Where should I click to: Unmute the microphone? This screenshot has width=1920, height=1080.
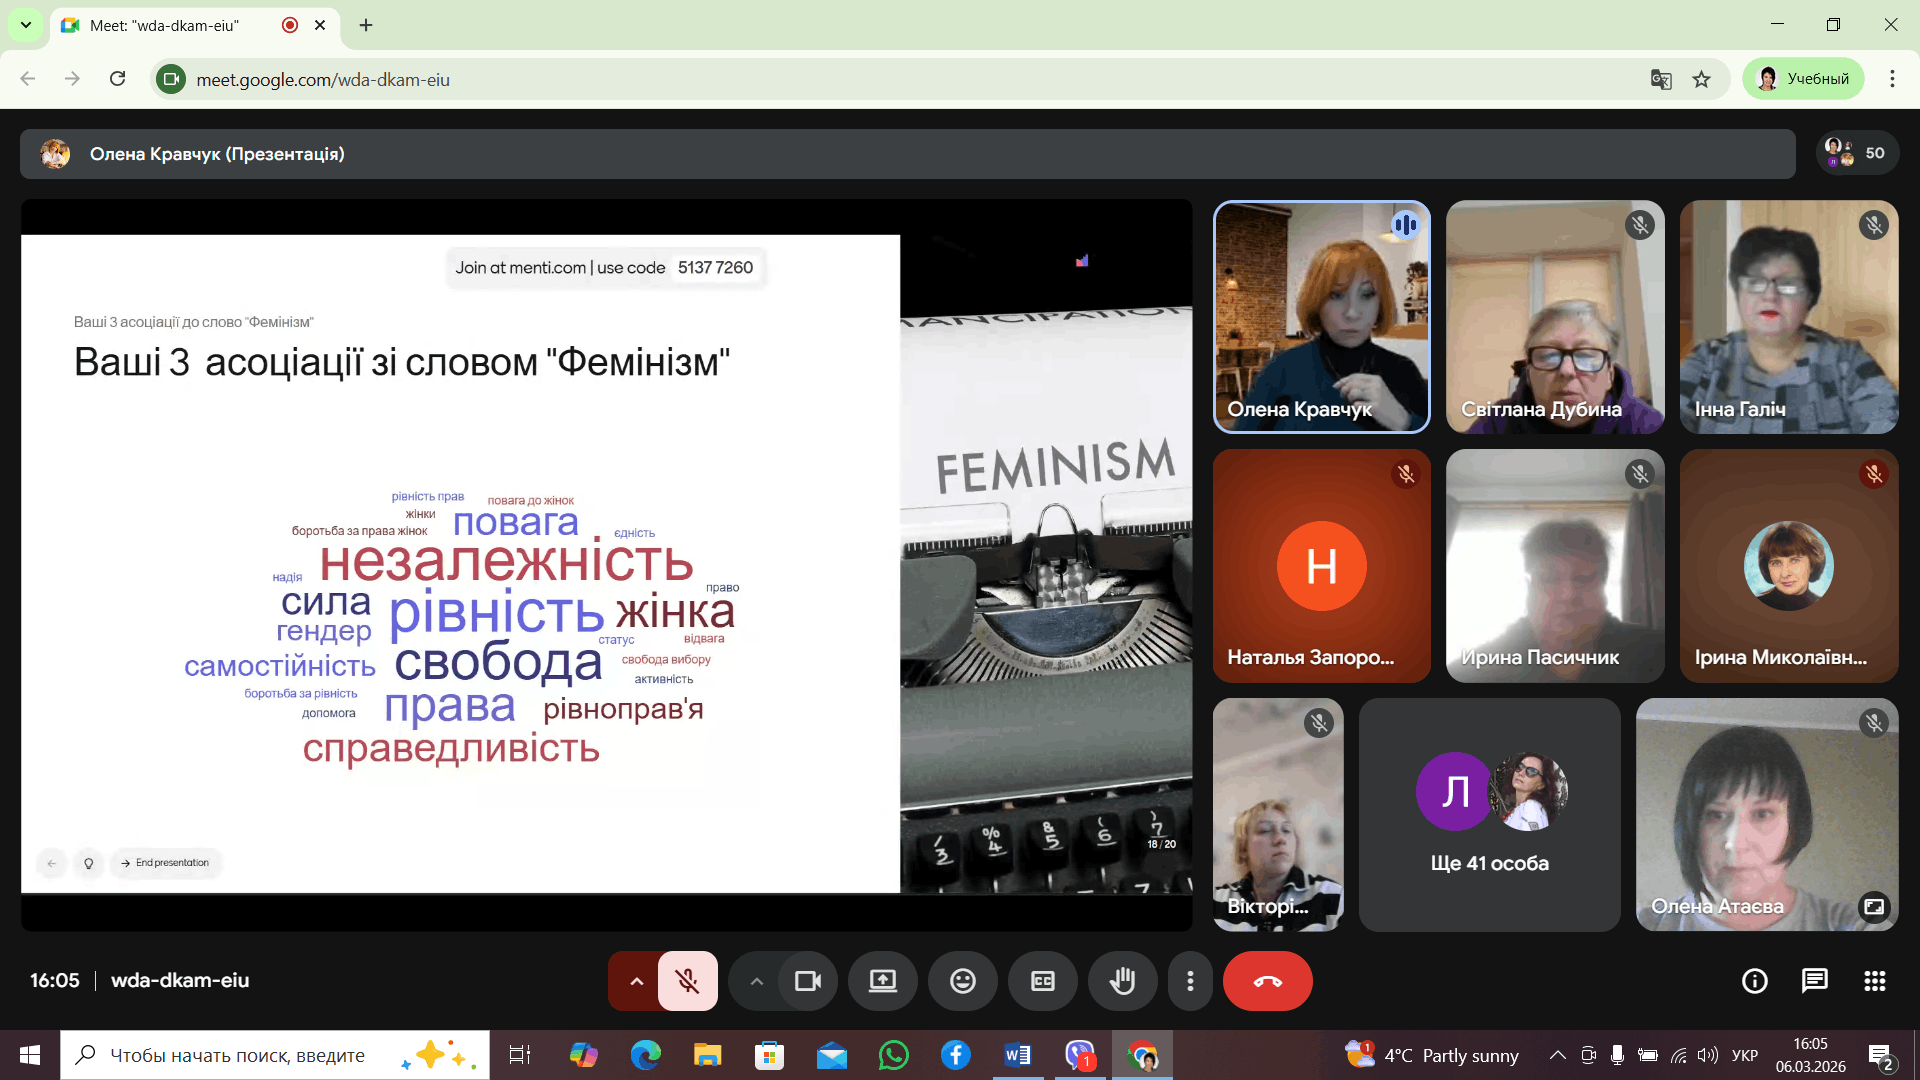687,981
